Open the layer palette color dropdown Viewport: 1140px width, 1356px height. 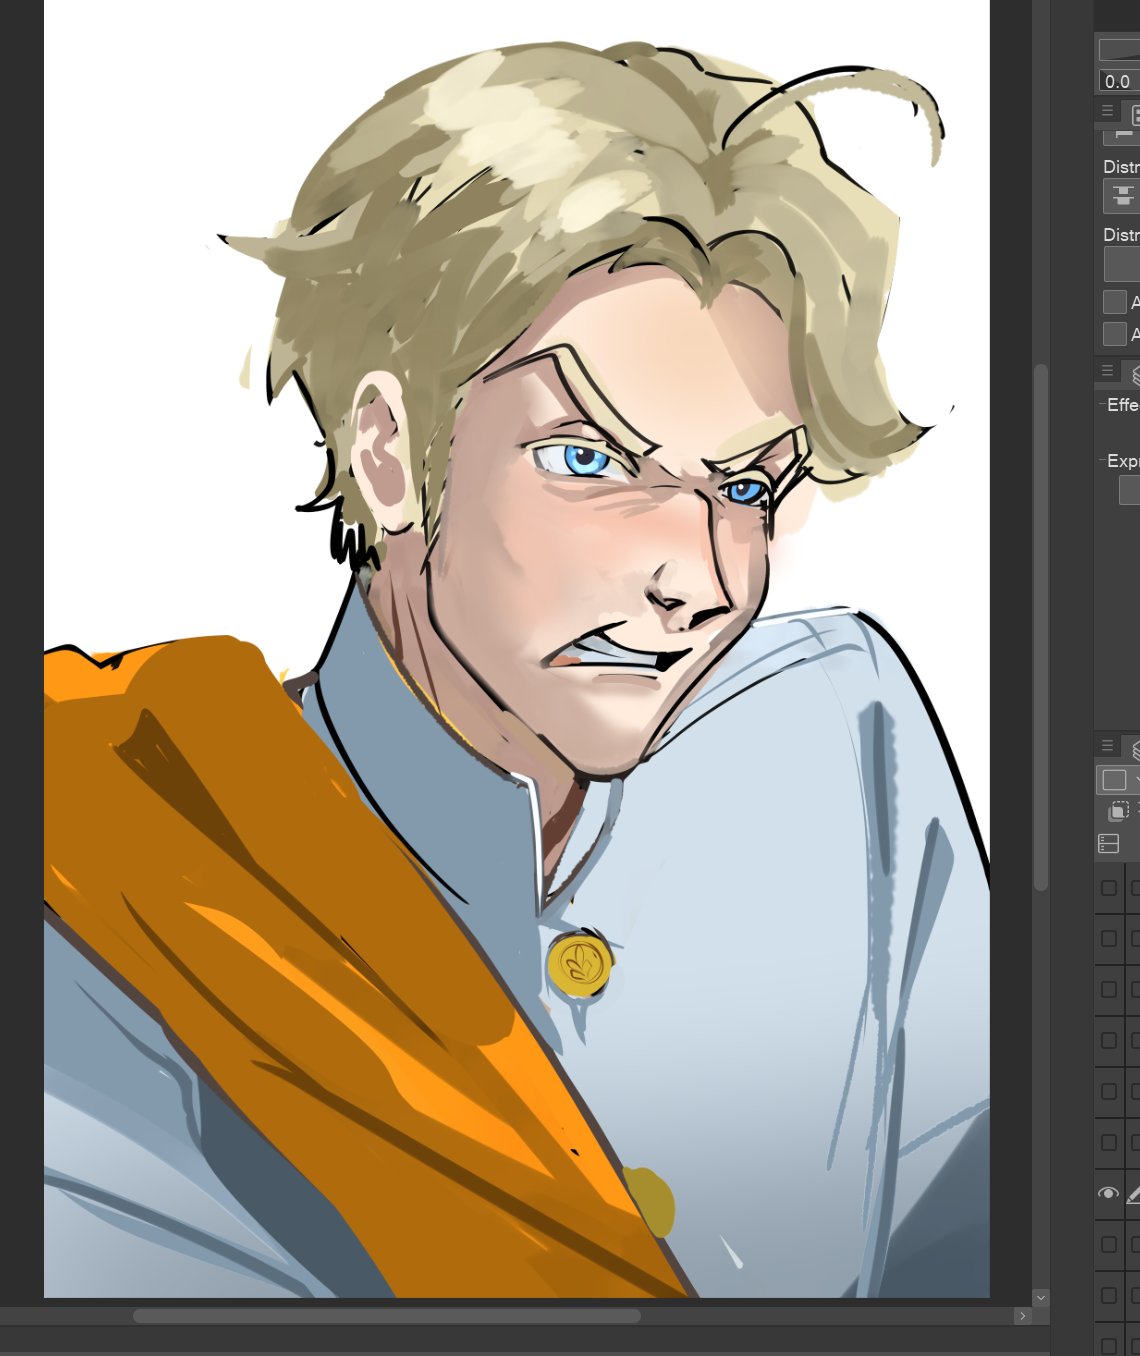1118,780
